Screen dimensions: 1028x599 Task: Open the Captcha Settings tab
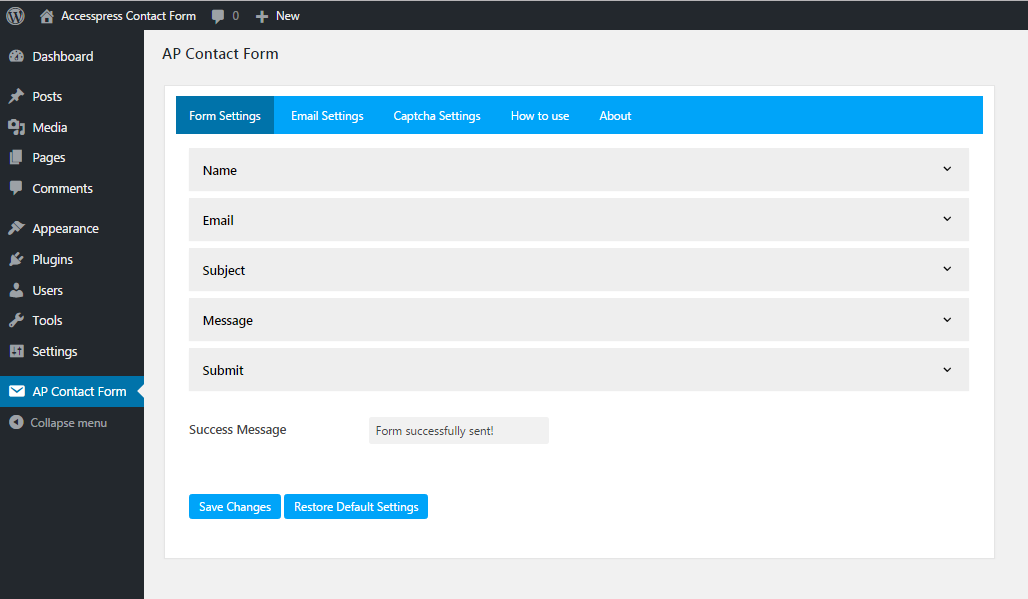pos(437,115)
